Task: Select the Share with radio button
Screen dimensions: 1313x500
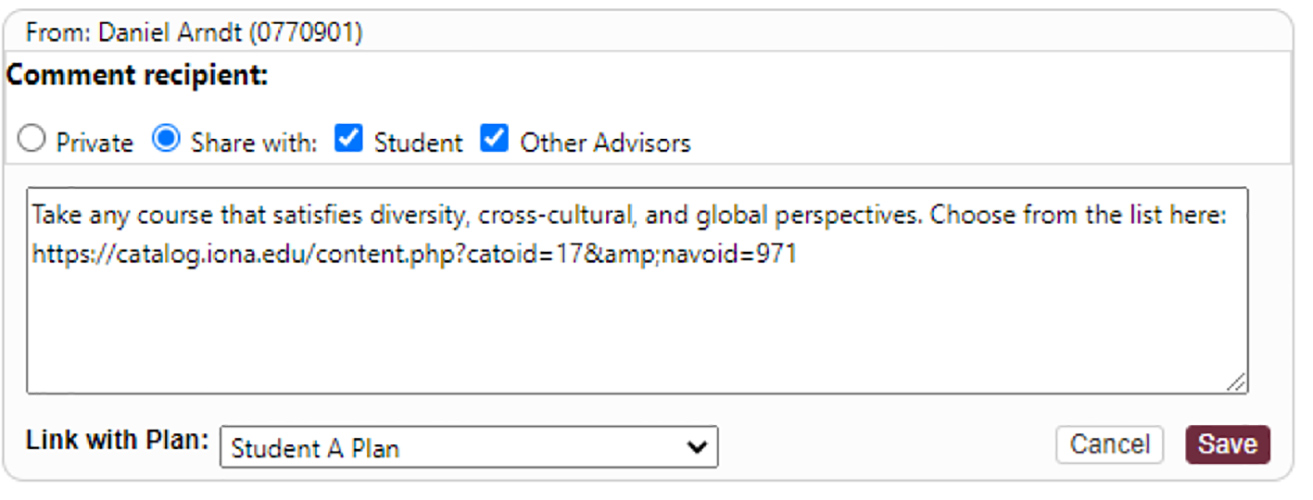Action: (x=165, y=141)
